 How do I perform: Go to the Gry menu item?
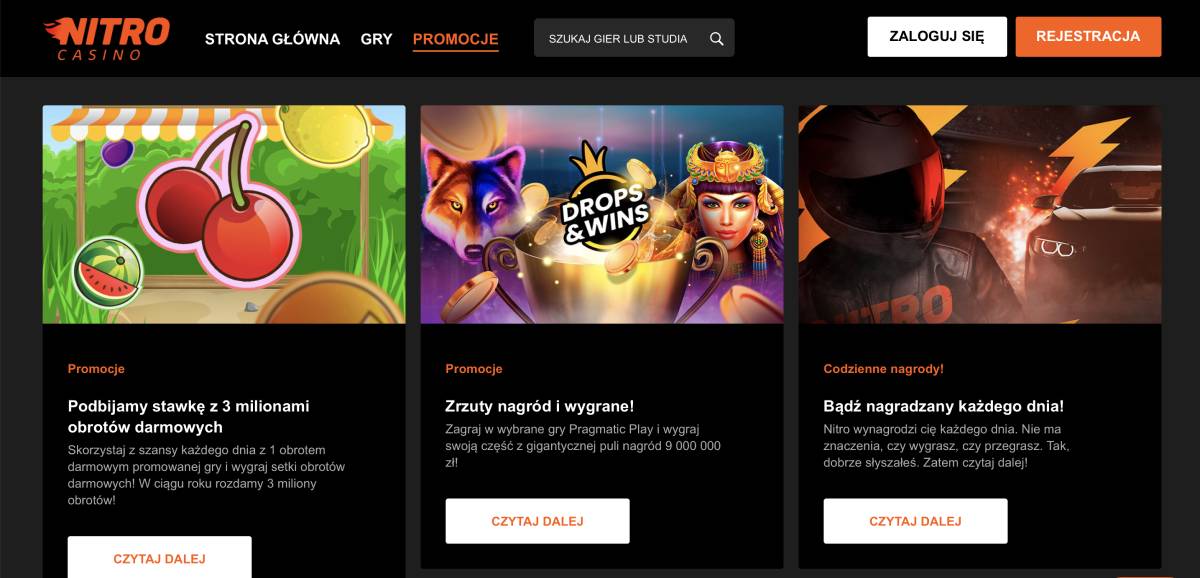(376, 39)
